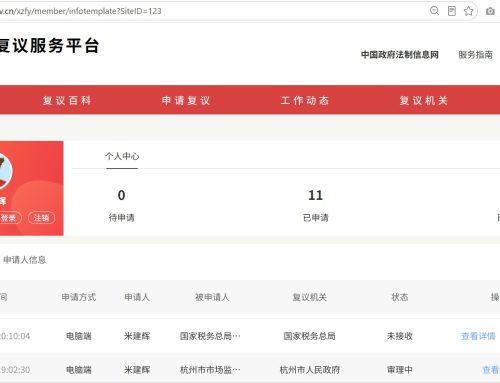Click 未接收 status cell

tap(400, 336)
